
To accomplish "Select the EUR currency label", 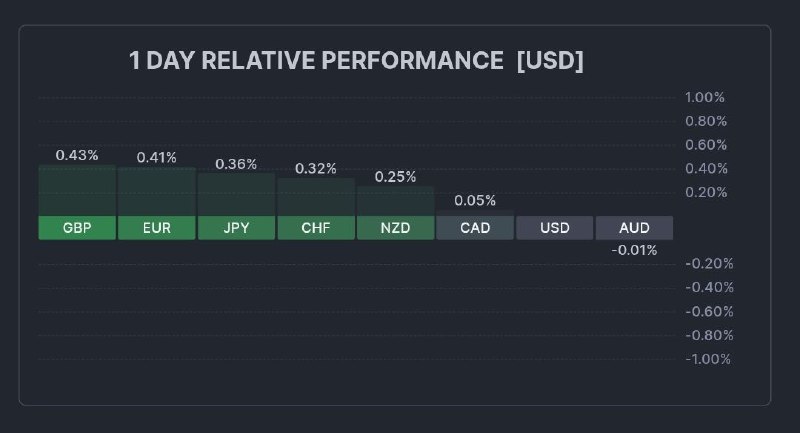I will (156, 228).
